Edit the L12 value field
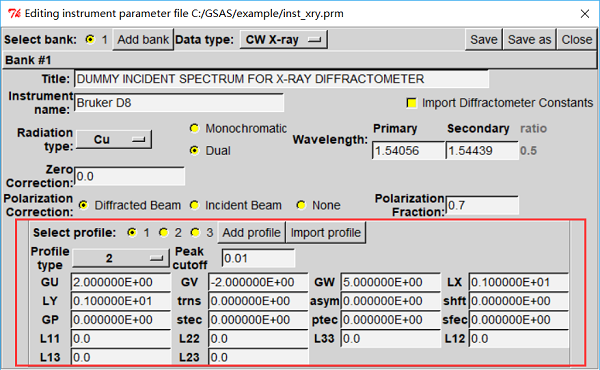The width and height of the screenshot is (600, 370). [x=519, y=339]
